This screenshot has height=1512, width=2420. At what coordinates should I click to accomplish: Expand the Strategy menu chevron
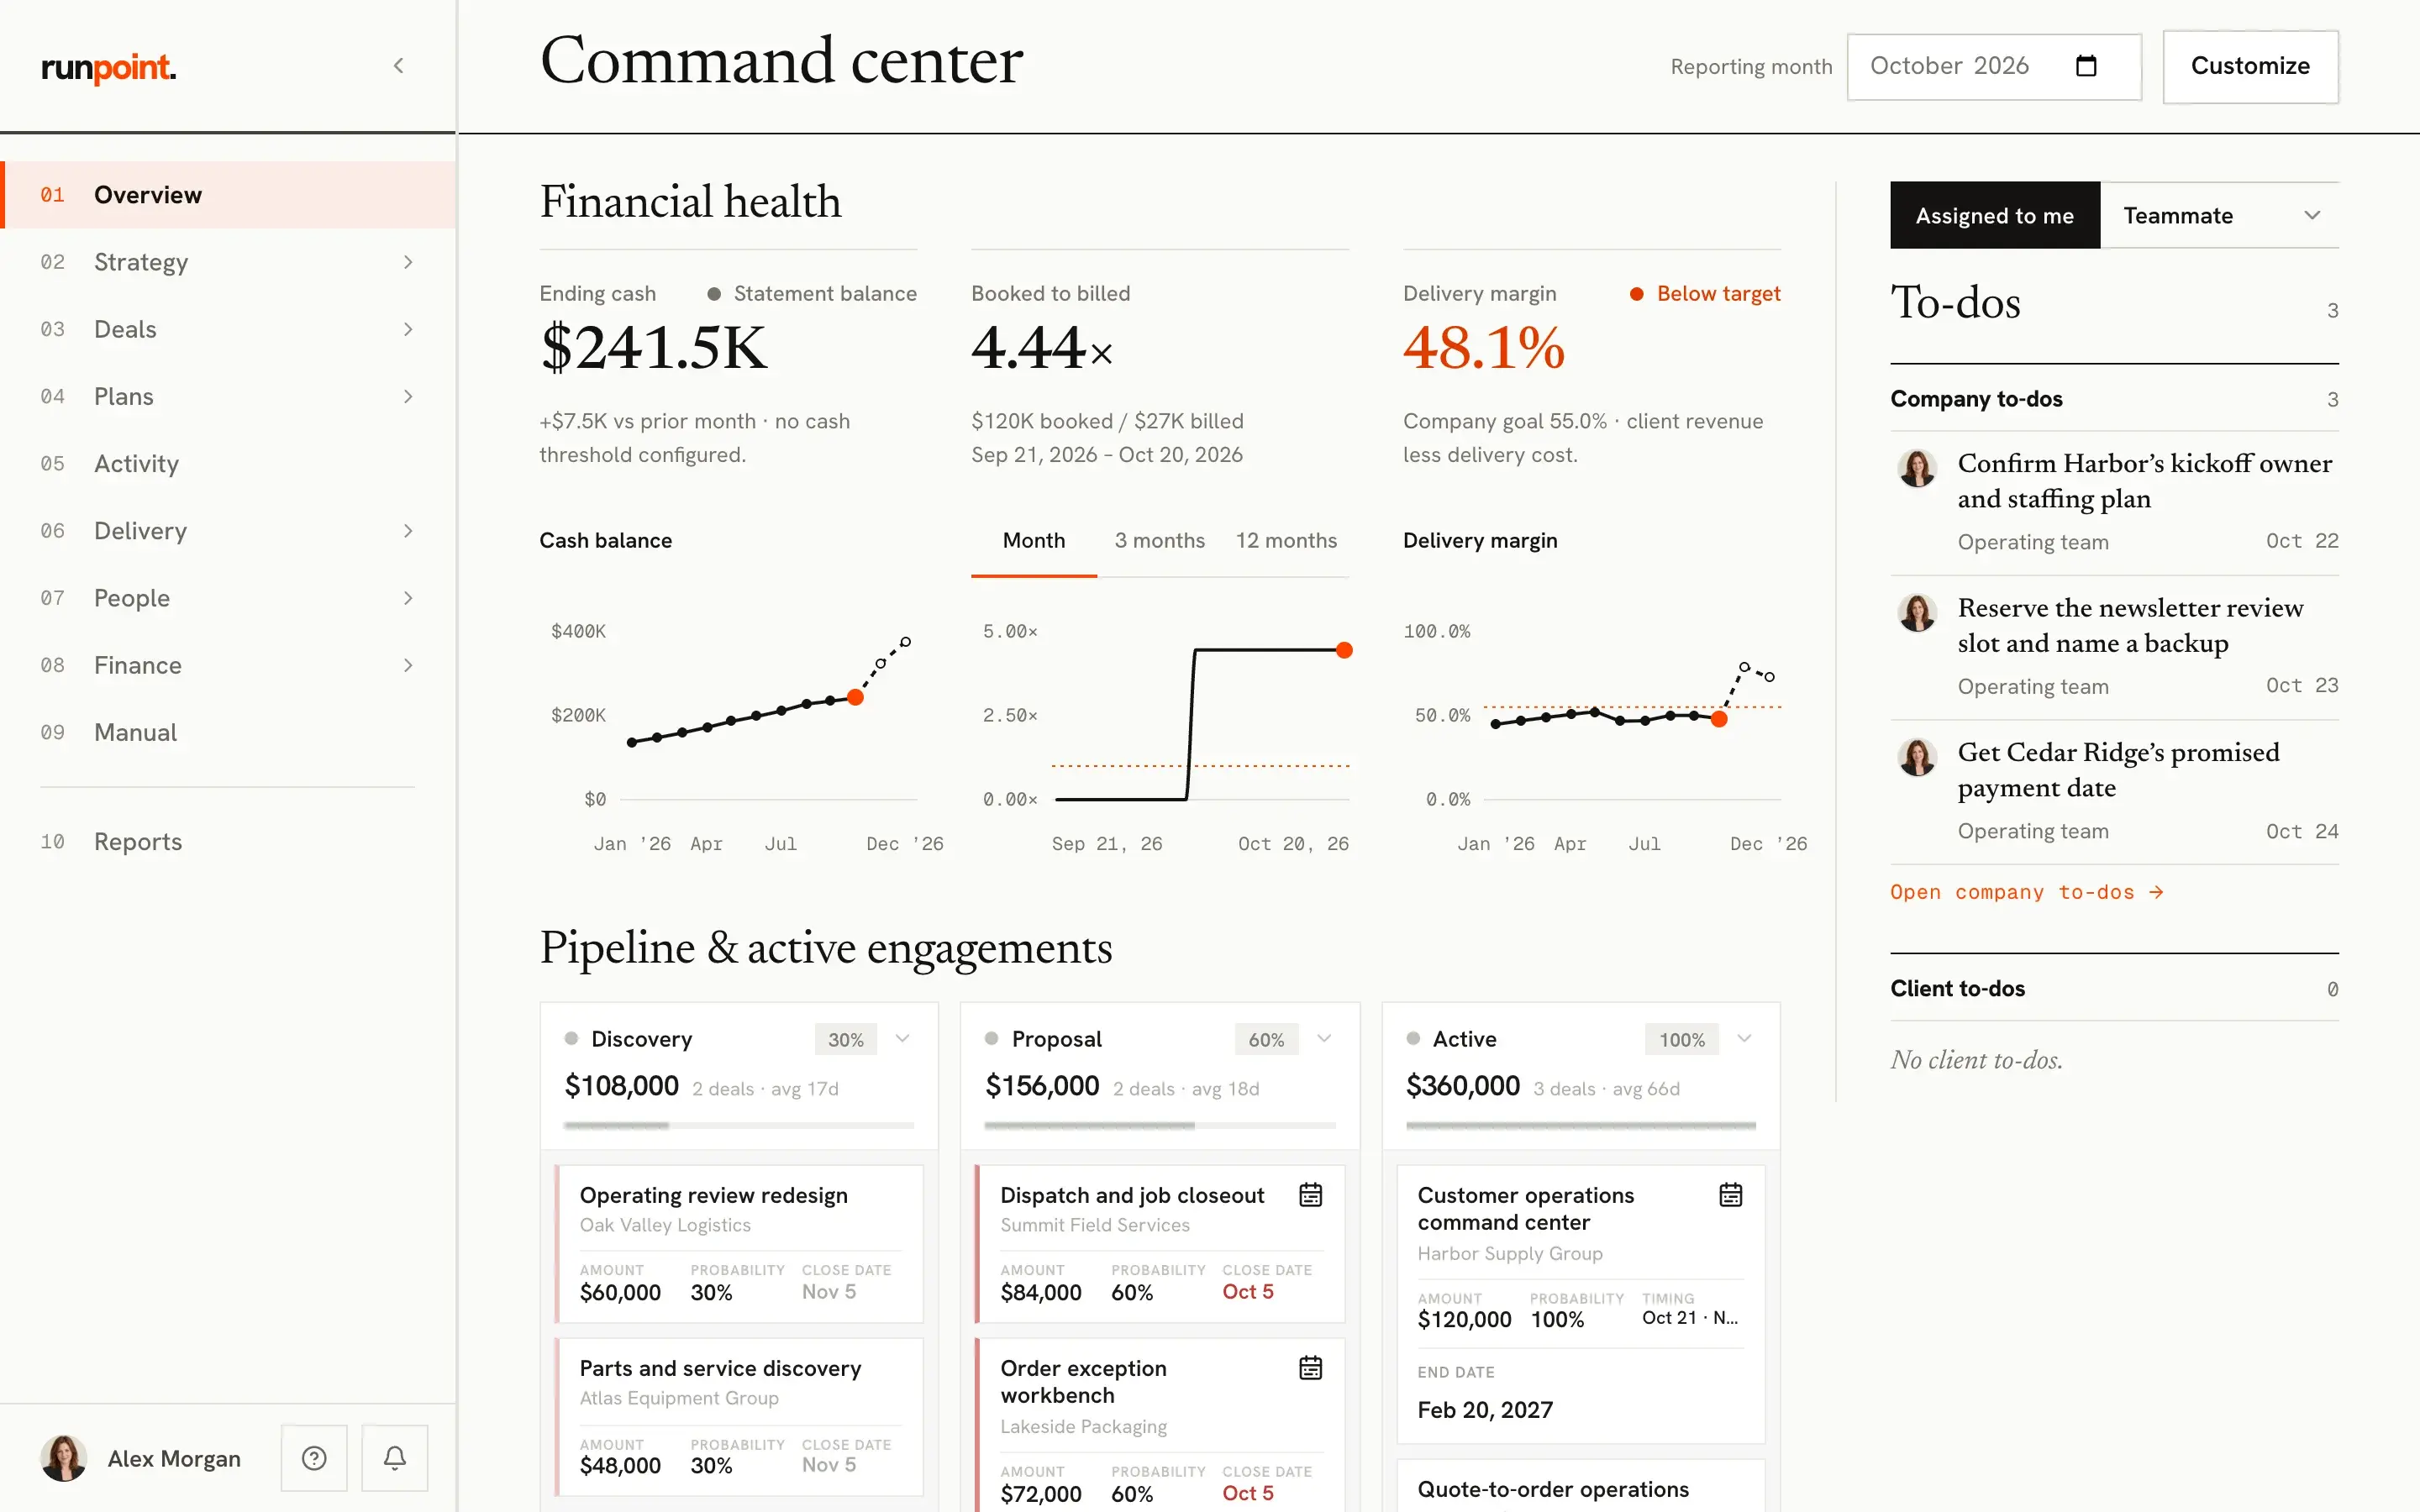[408, 262]
